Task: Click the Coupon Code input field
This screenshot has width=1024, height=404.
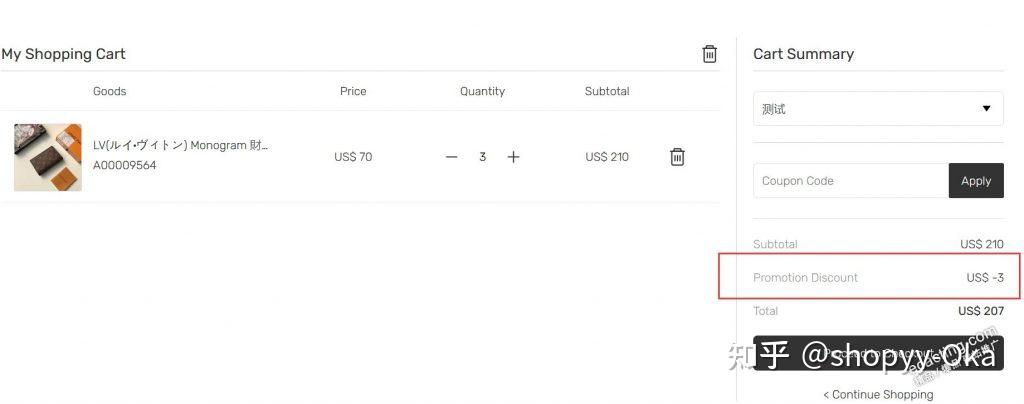Action: (850, 181)
